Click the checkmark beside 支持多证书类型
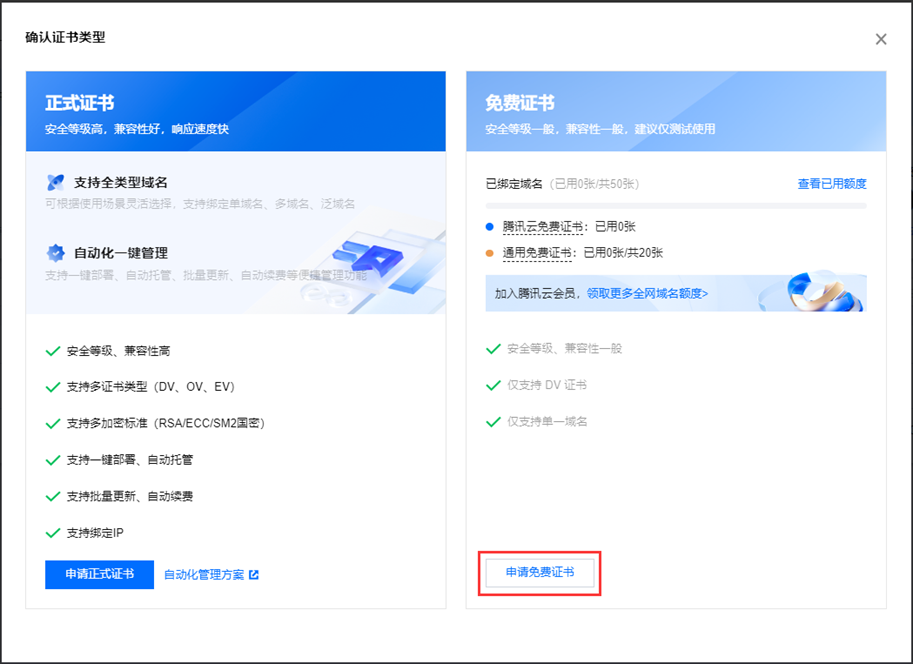The width and height of the screenshot is (913, 664). coord(53,387)
